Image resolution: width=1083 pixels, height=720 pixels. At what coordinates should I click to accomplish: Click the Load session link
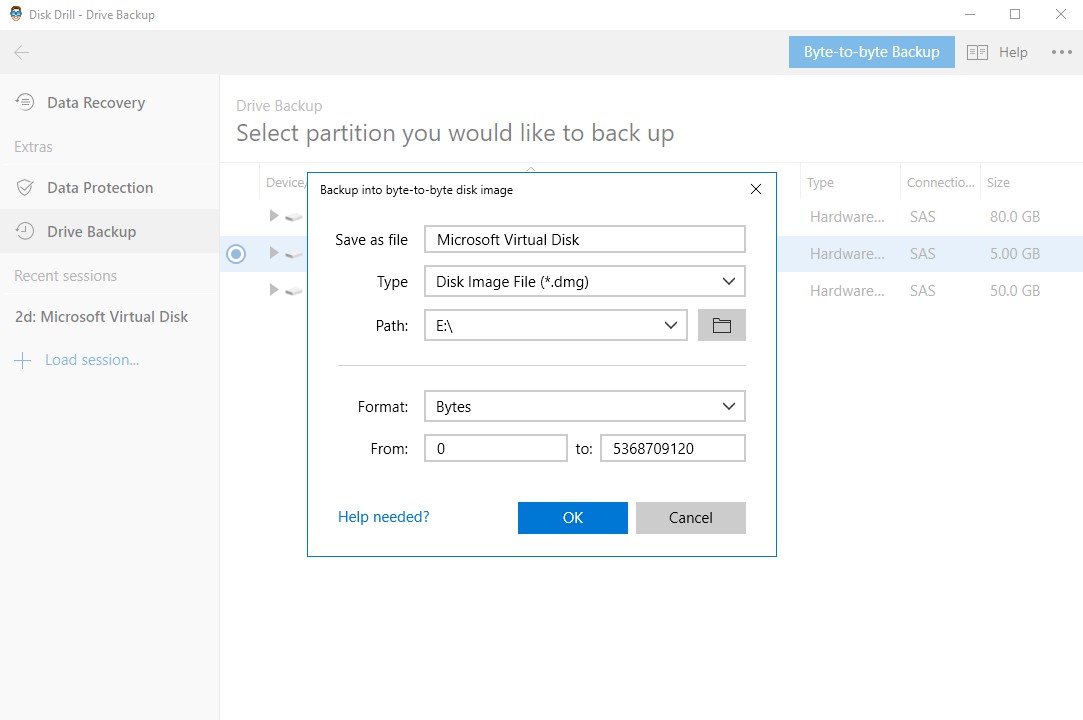[92, 360]
